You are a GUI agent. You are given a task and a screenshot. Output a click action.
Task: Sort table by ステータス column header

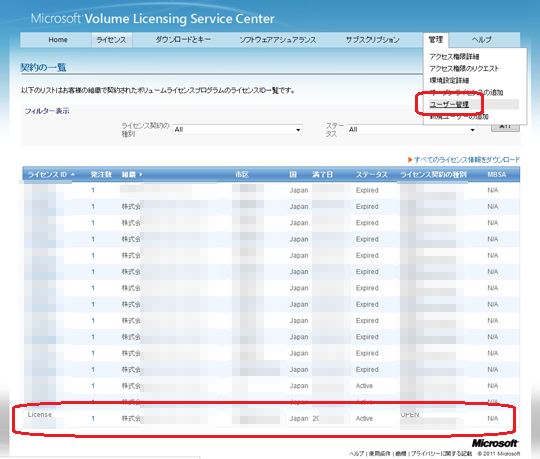tap(372, 175)
